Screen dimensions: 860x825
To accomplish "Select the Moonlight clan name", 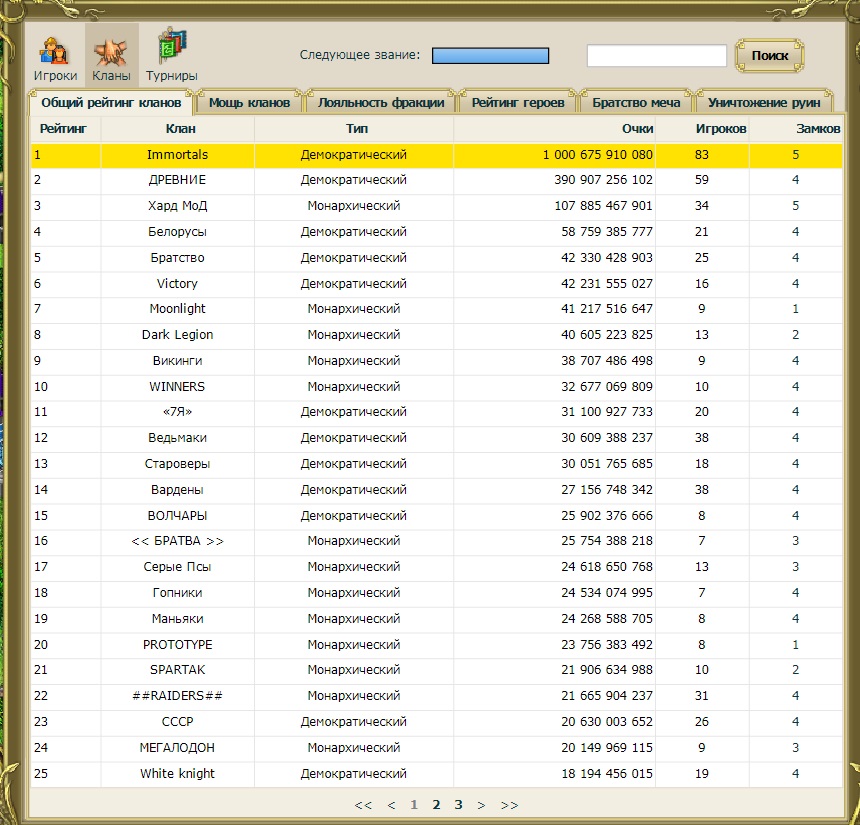I will (177, 308).
